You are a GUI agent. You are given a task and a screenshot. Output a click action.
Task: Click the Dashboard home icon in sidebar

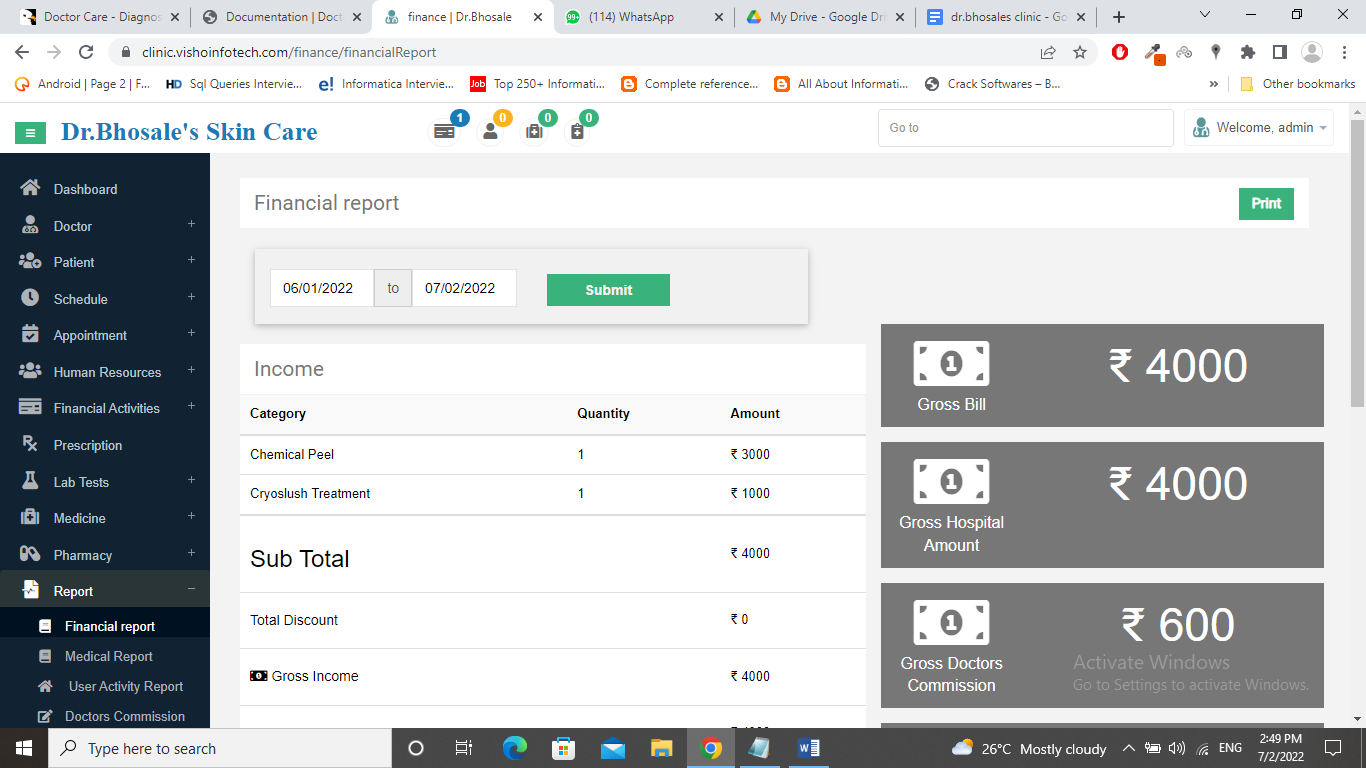coord(30,188)
